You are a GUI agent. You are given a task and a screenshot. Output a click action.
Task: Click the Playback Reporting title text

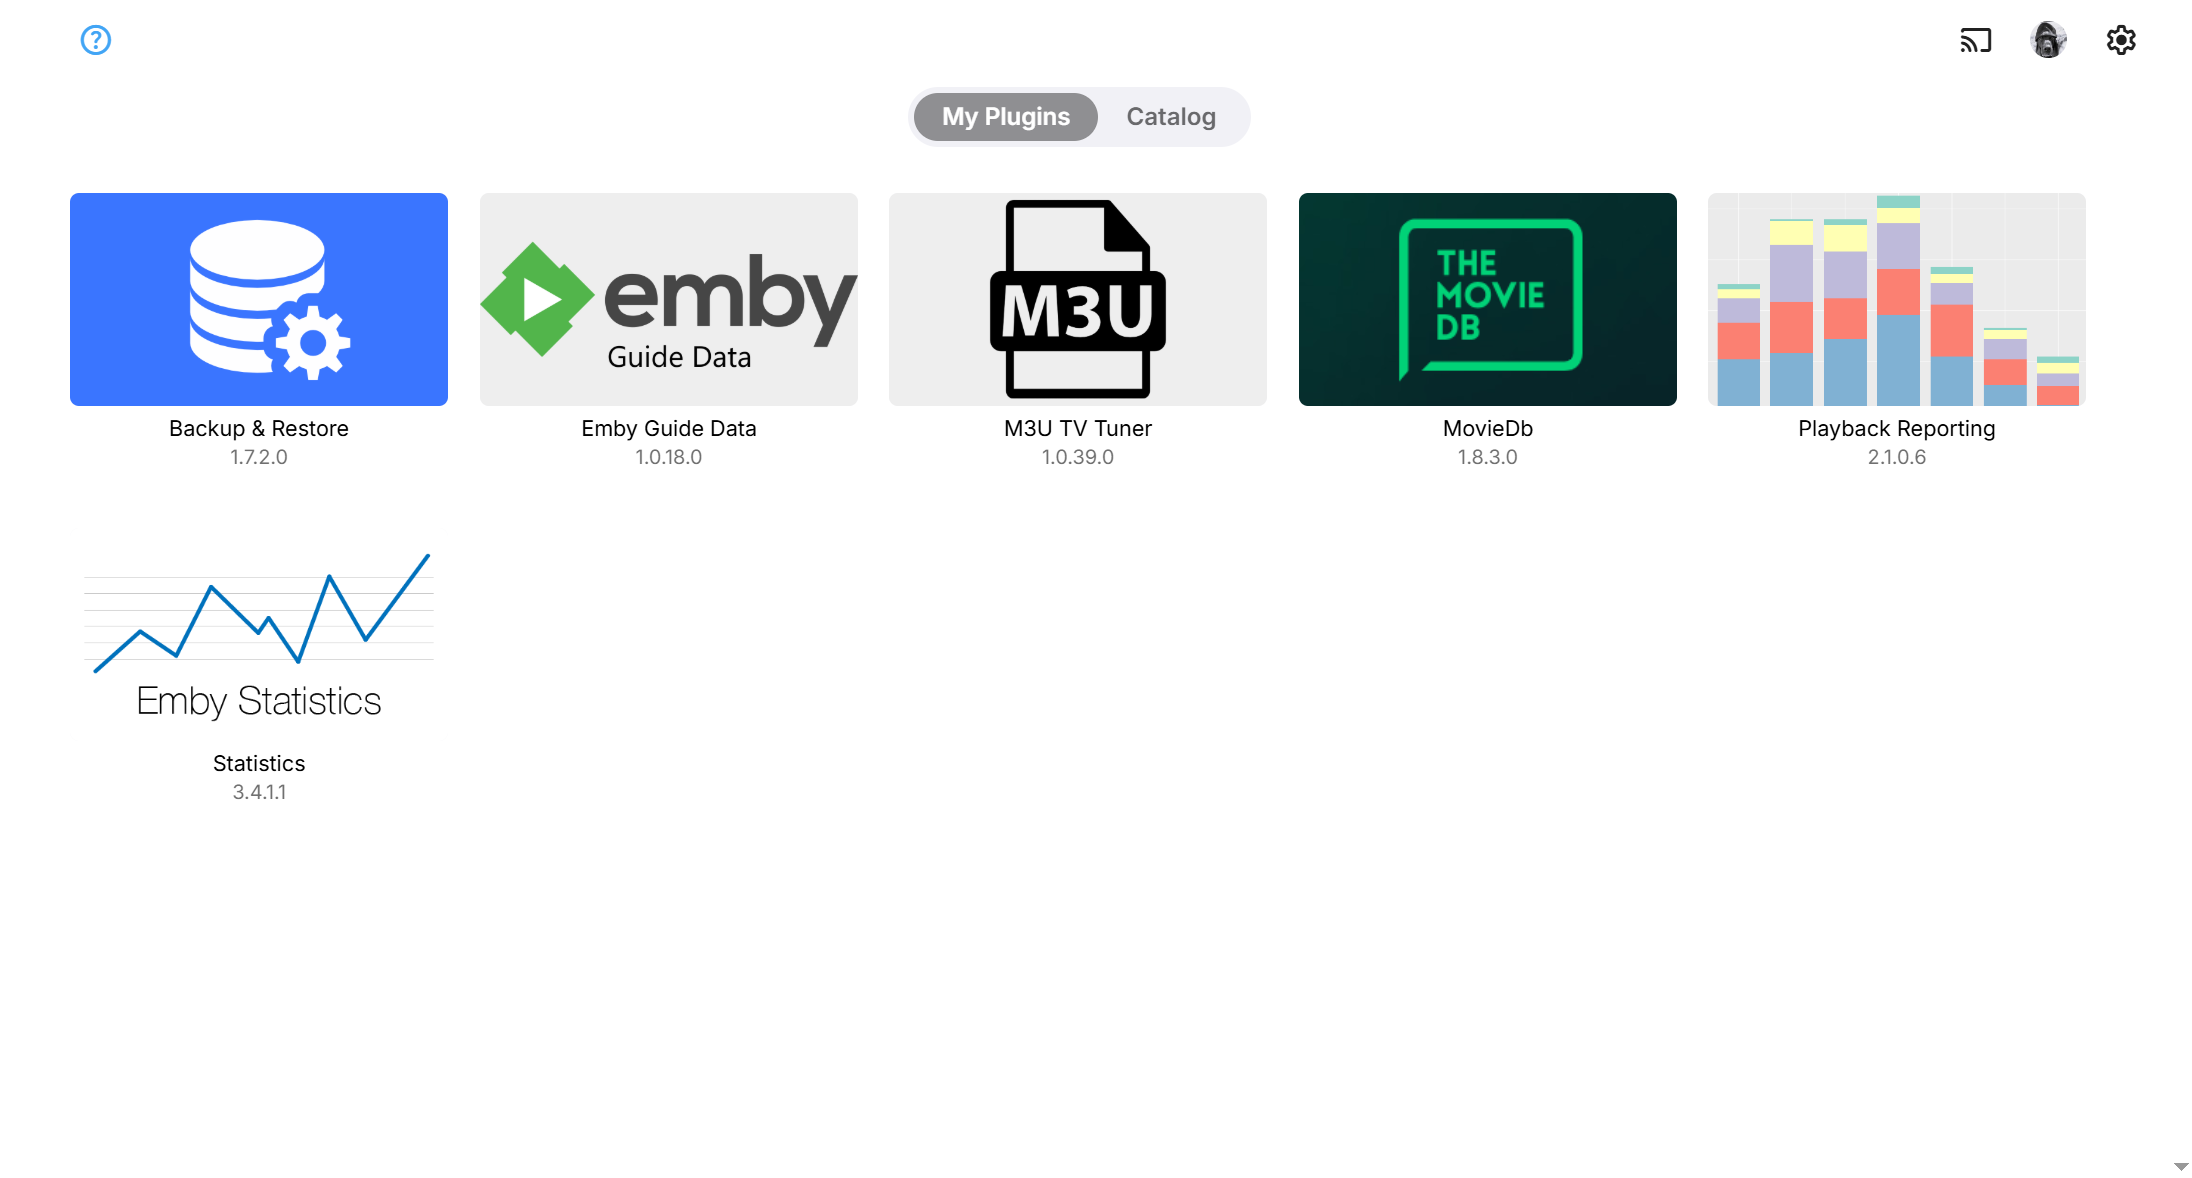[1897, 428]
